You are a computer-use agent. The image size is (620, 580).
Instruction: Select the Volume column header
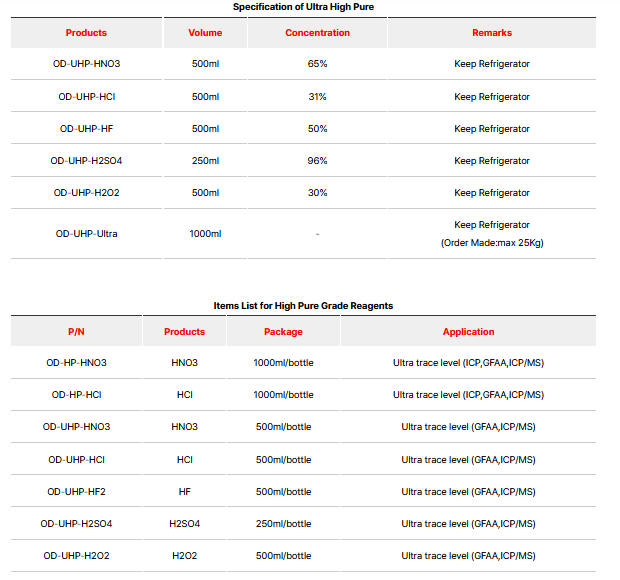pos(205,33)
